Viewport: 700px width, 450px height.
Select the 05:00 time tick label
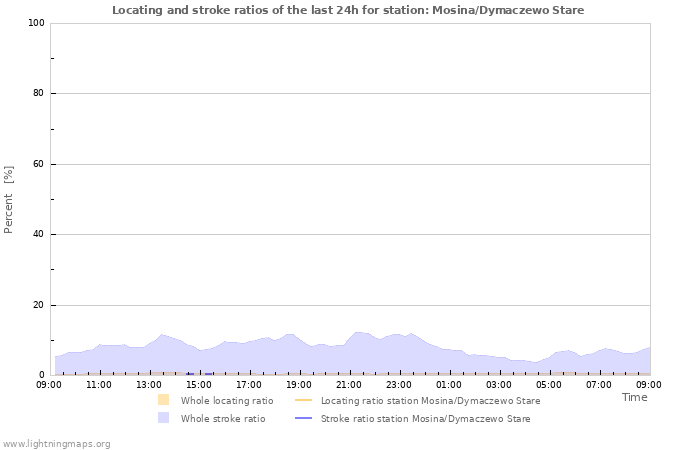(x=549, y=384)
